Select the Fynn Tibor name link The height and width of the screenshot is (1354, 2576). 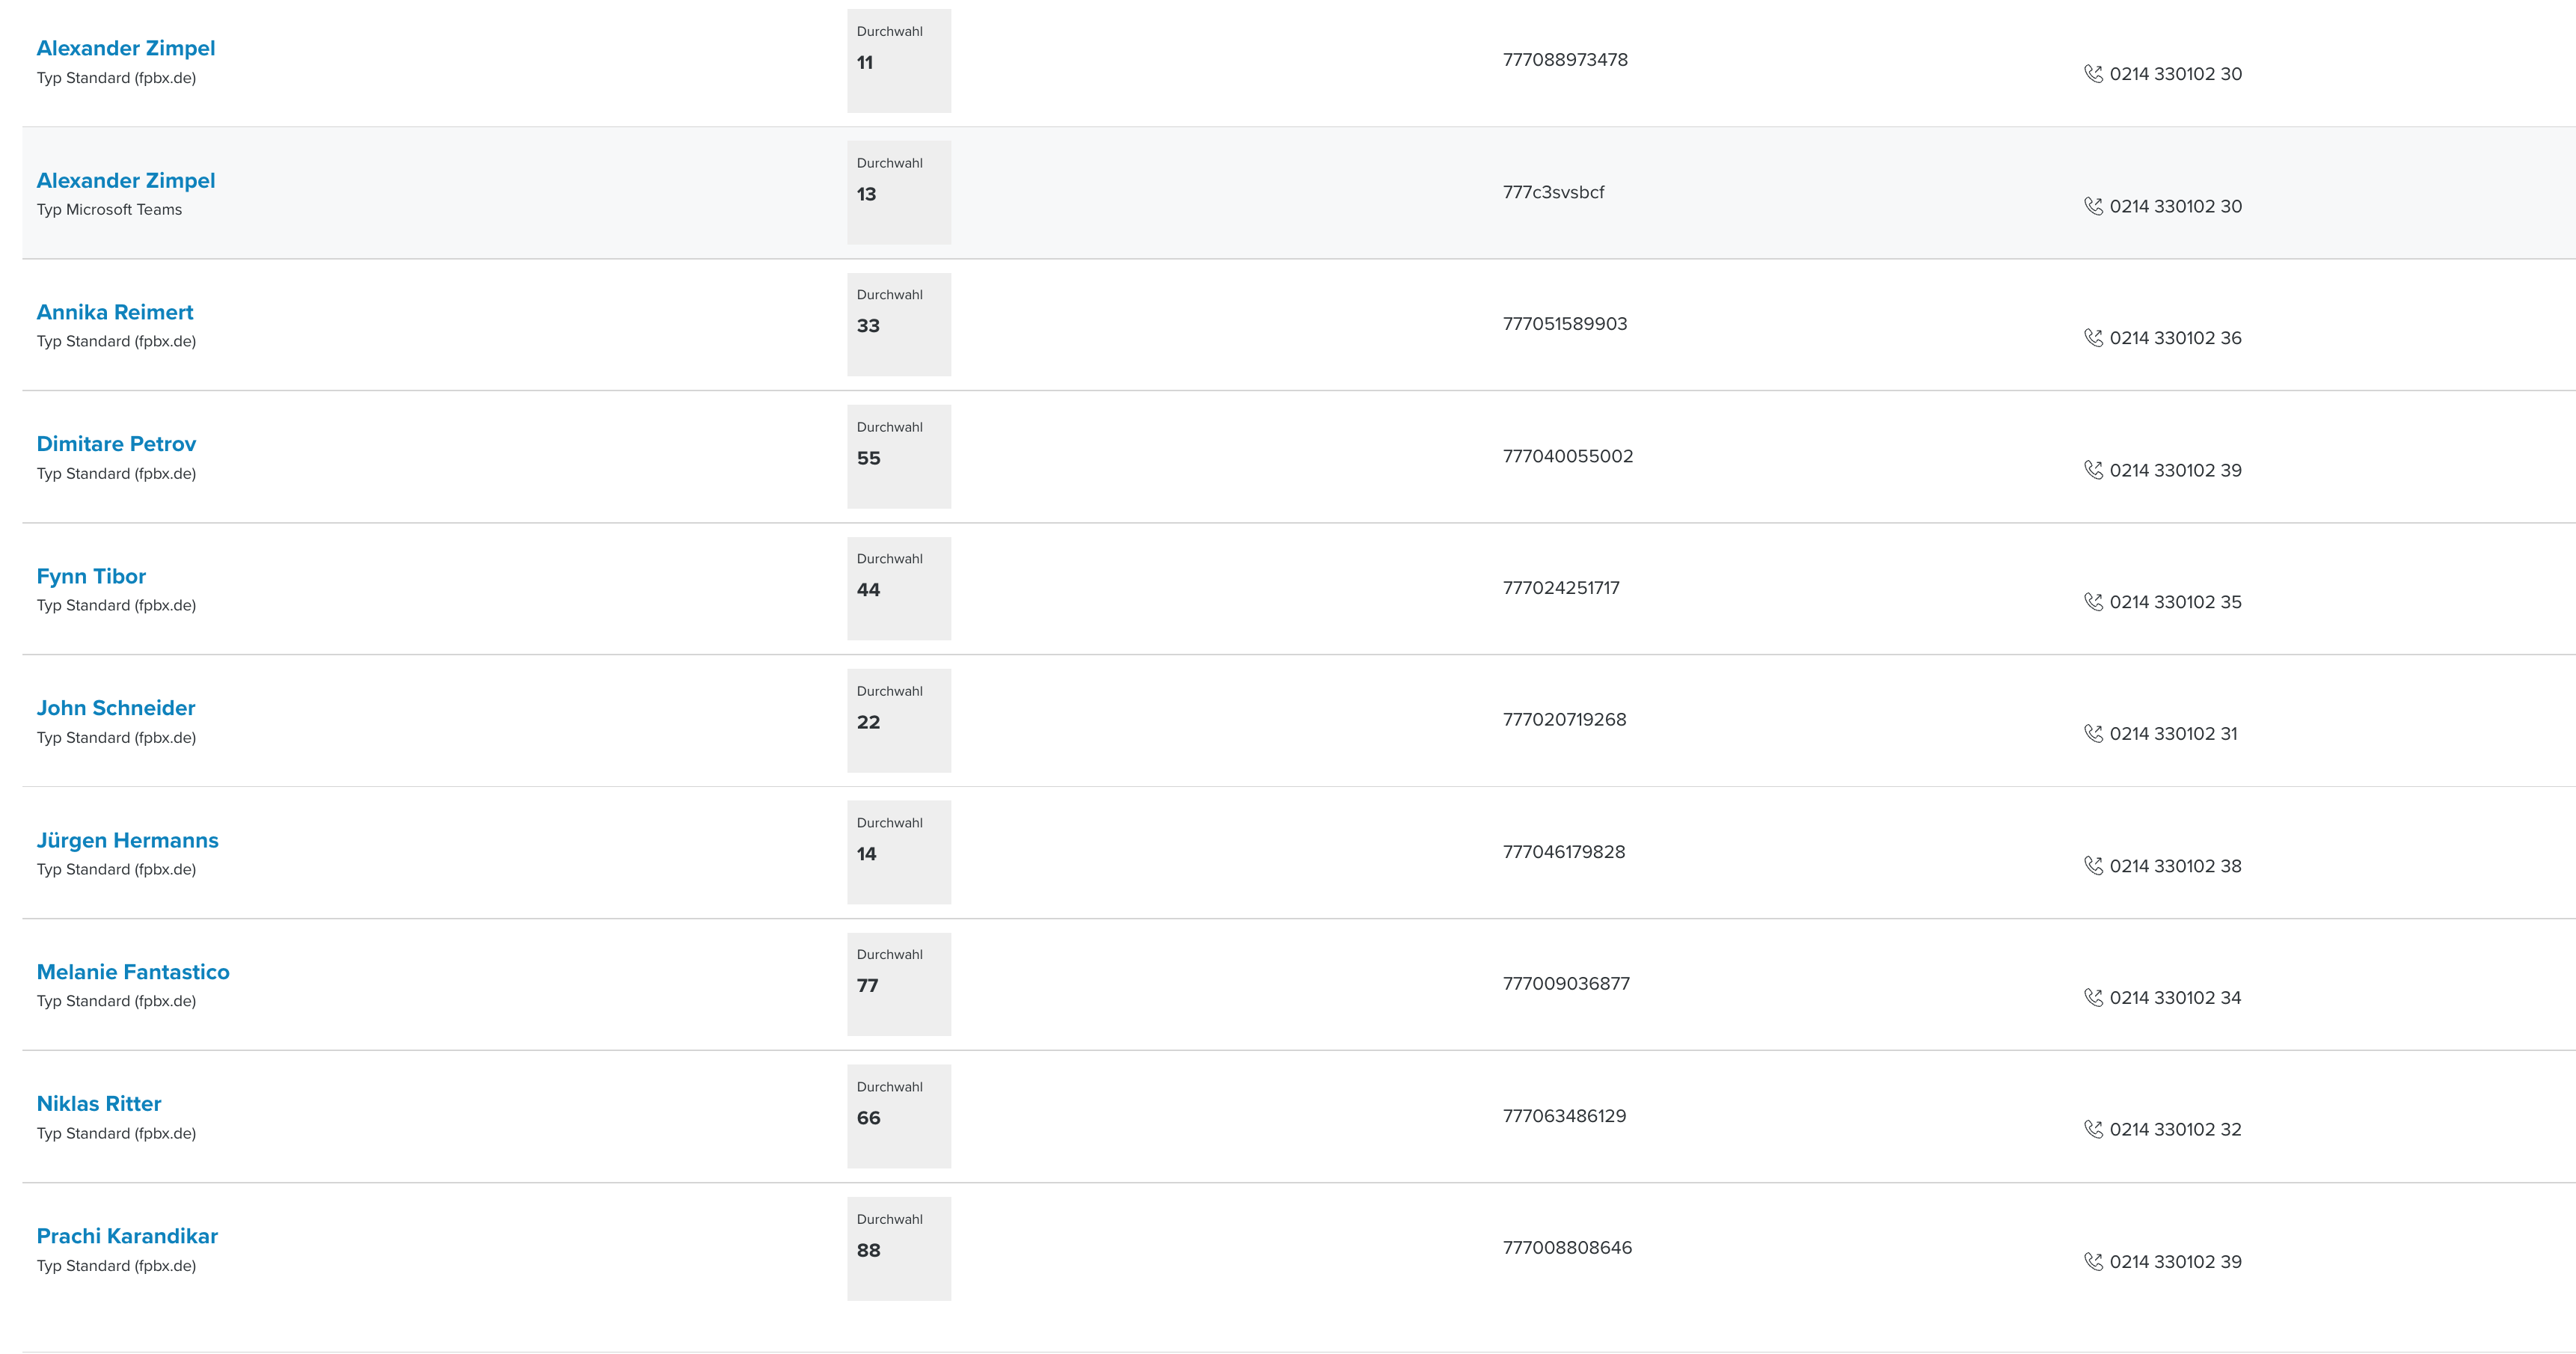coord(91,577)
